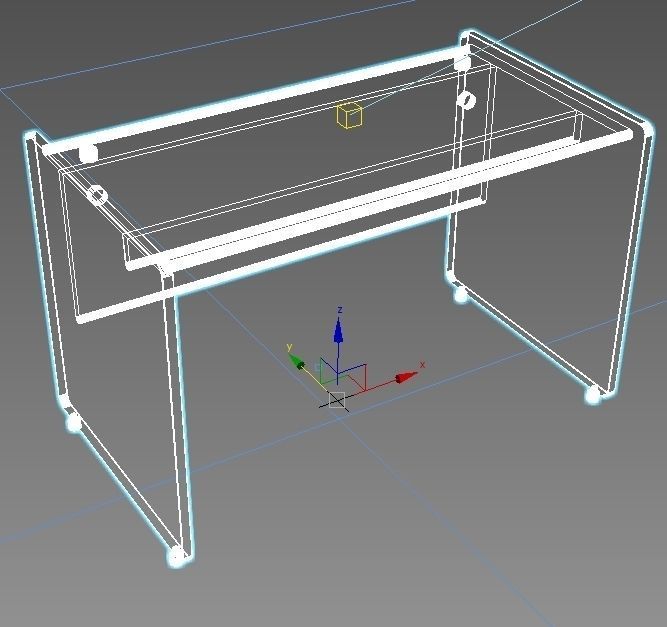
Task: Select the ring-shaped grommet on the right back panel
Action: [x=468, y=100]
